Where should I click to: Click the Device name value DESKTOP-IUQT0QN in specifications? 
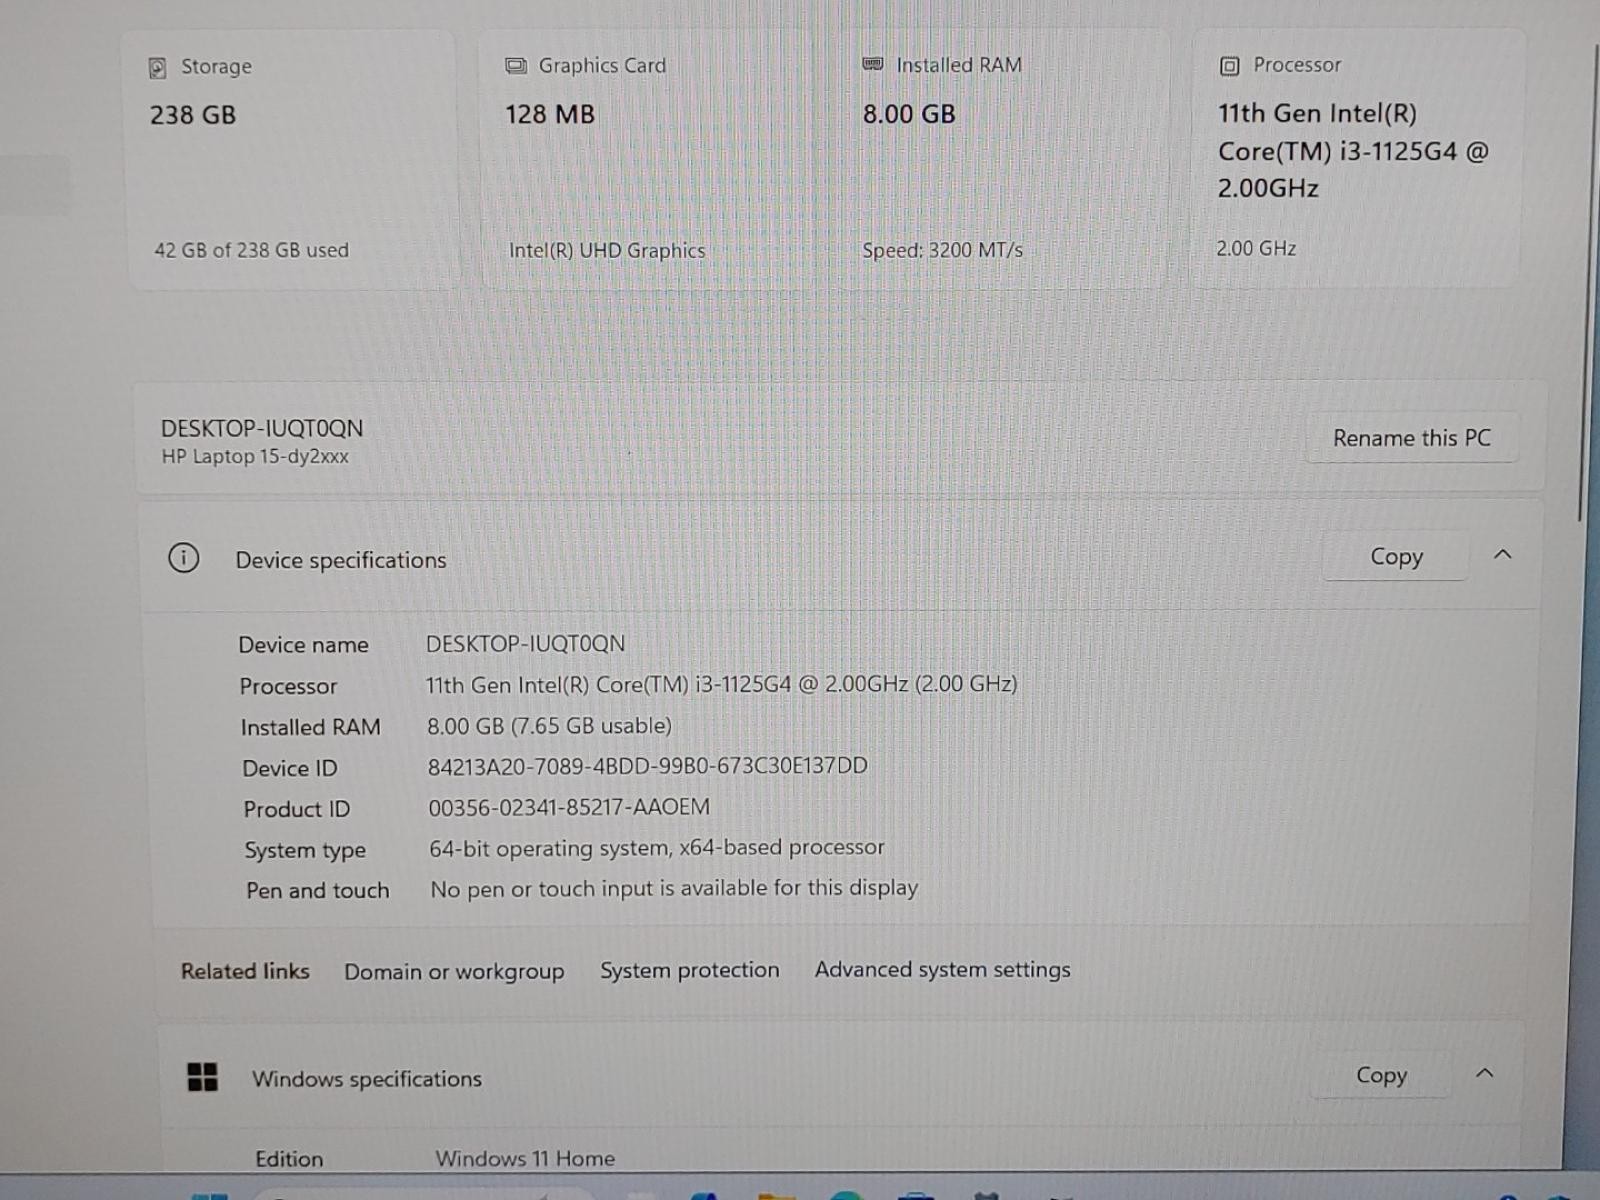pyautogui.click(x=525, y=643)
